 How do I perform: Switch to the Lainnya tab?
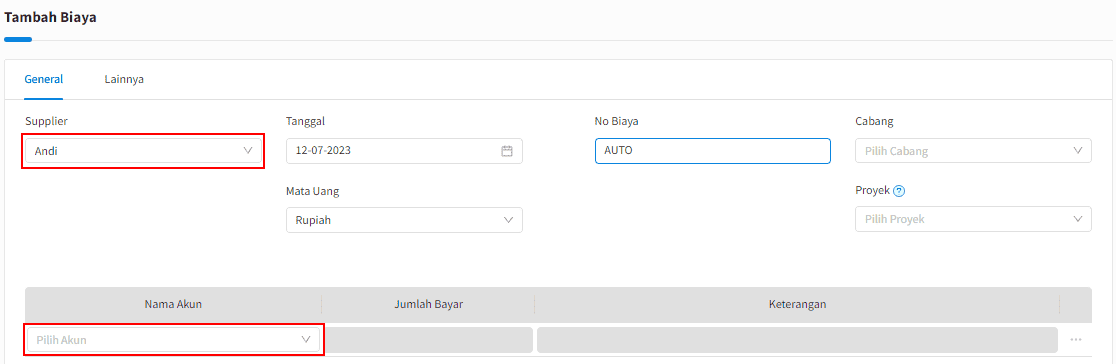tap(125, 79)
